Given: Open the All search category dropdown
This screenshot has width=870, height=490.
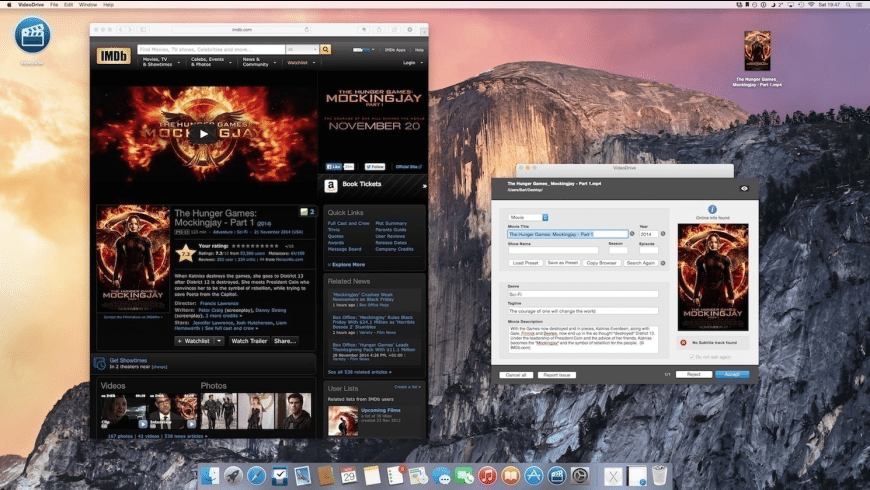Looking at the screenshot, I should [x=302, y=49].
